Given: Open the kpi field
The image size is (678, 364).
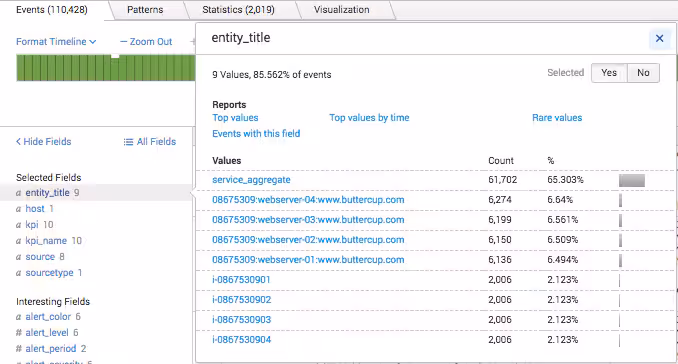Looking at the screenshot, I should pos(32,224).
